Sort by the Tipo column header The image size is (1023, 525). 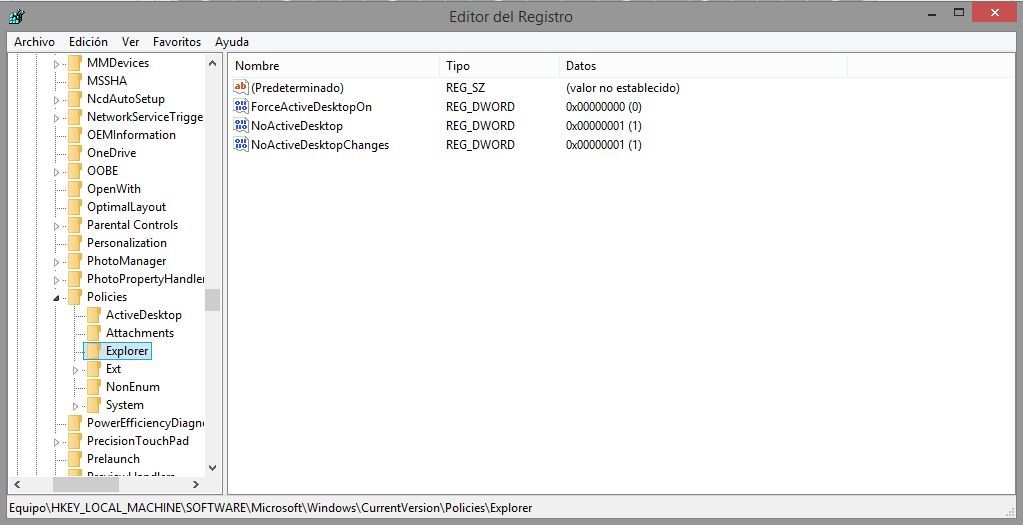(500, 66)
